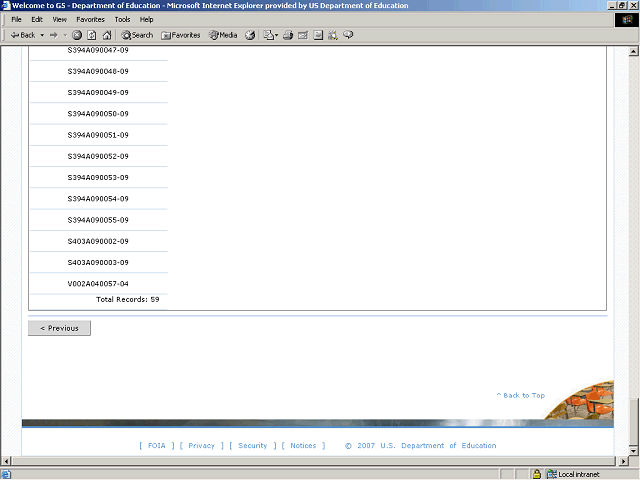Click the Research toolbar icon
640x480 pixels.
click(x=333, y=35)
